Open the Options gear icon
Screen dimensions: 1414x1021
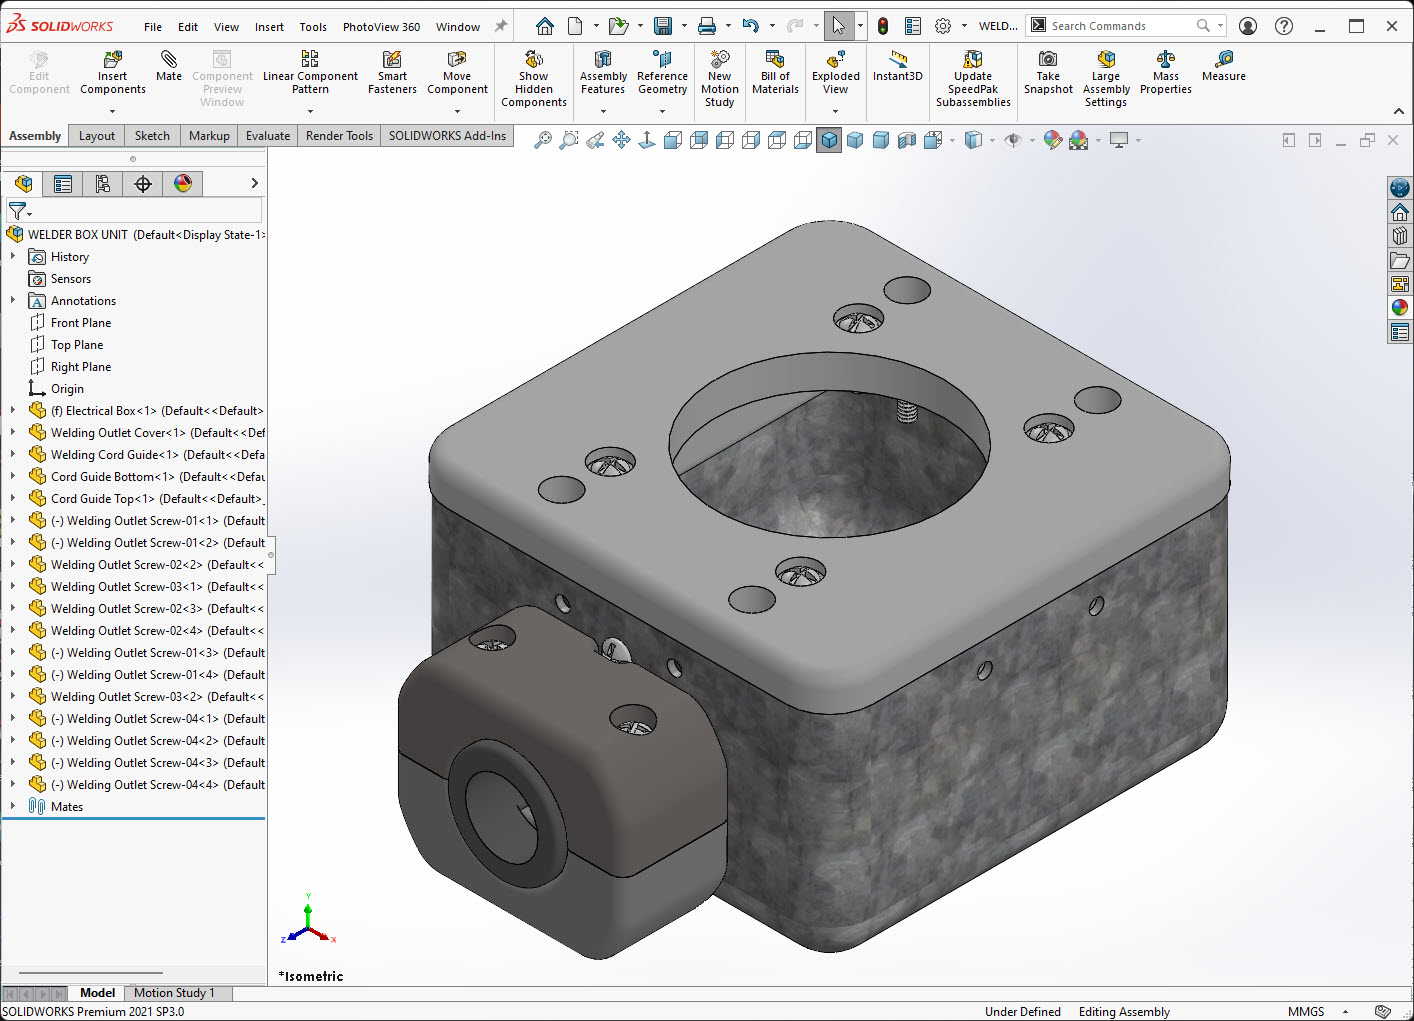[x=943, y=26]
